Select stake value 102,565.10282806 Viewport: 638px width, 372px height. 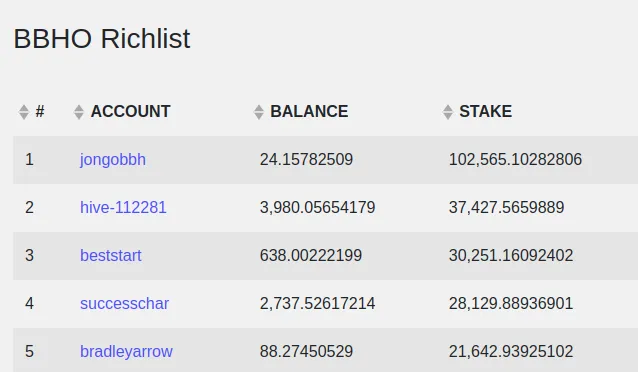point(516,160)
